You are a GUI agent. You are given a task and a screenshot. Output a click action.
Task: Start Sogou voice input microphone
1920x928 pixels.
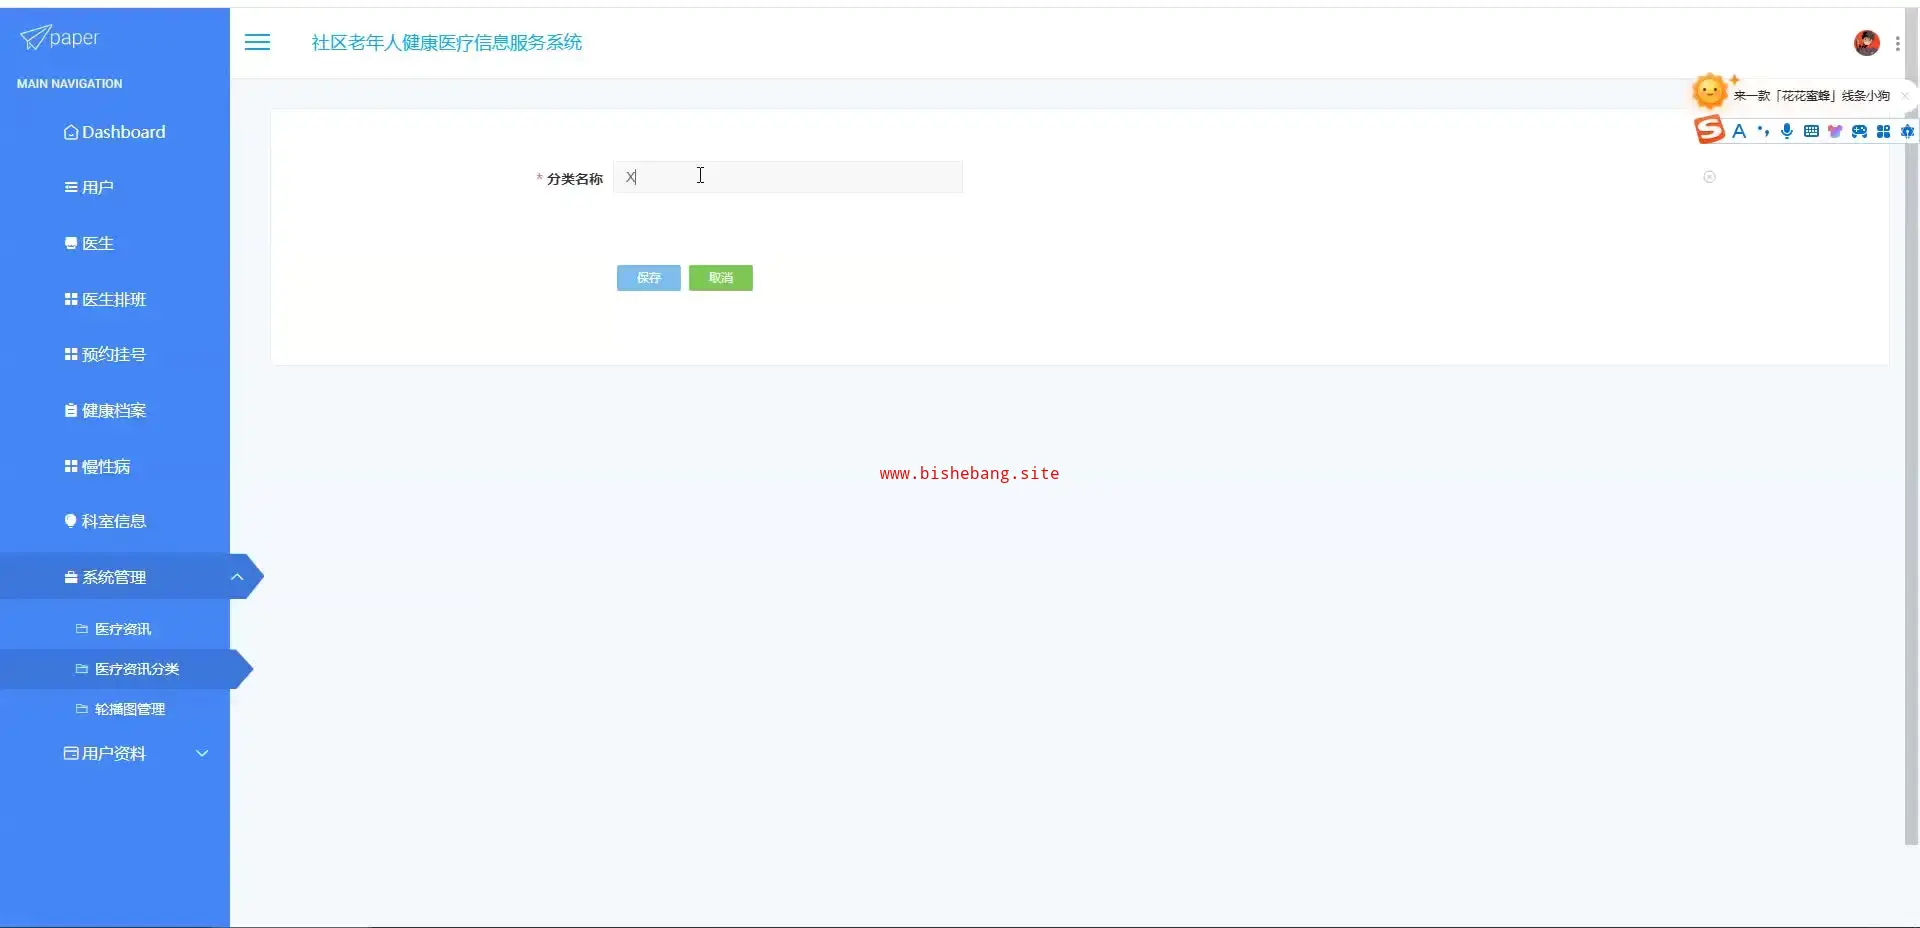coord(1787,131)
